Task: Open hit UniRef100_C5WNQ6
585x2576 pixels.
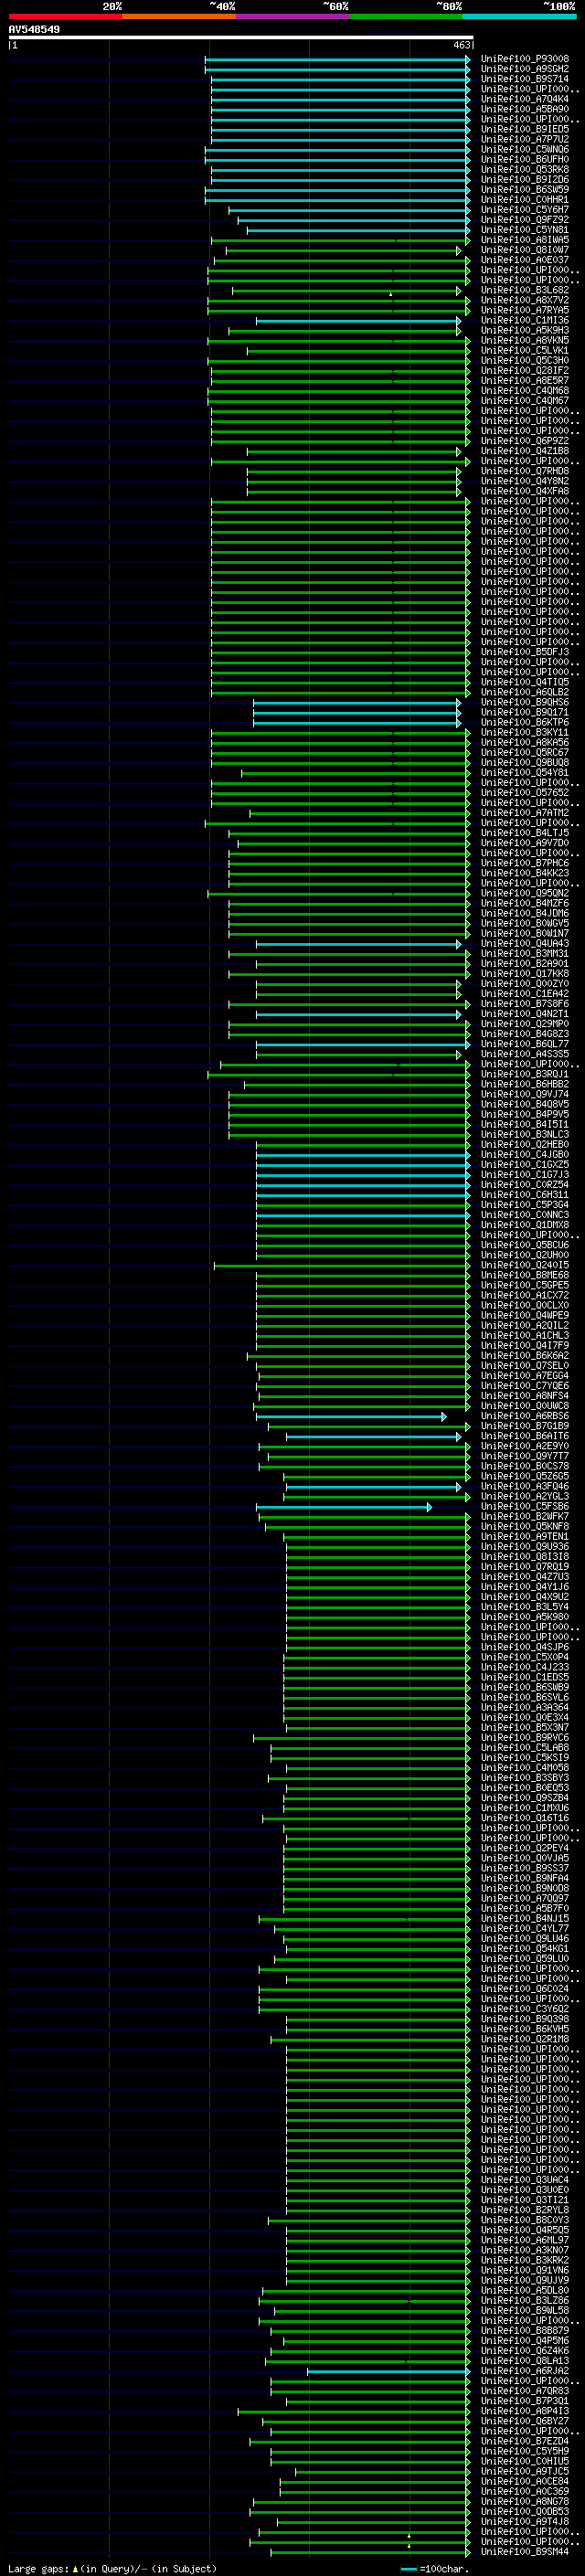Action: point(525,149)
